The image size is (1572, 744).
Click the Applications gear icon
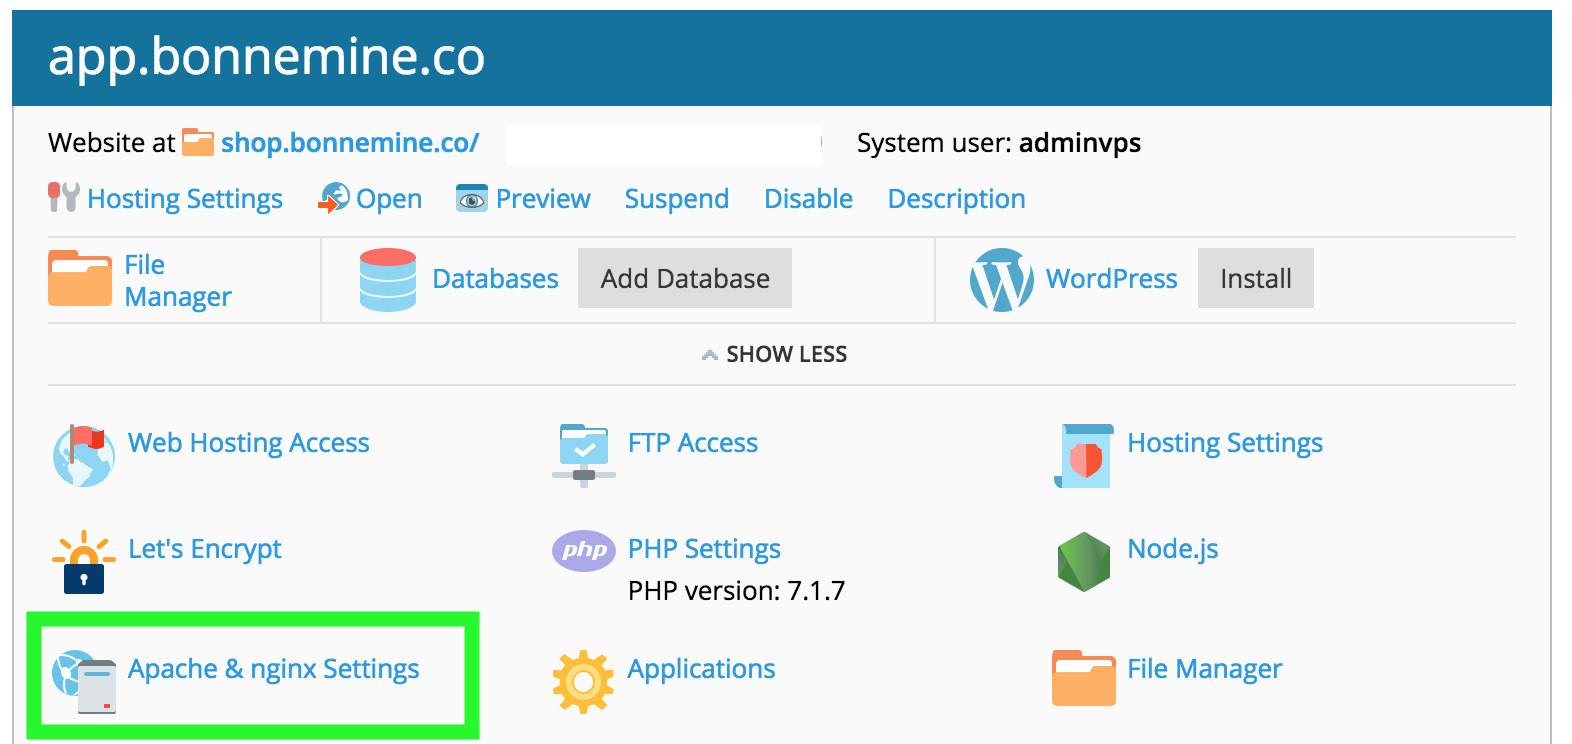583,681
